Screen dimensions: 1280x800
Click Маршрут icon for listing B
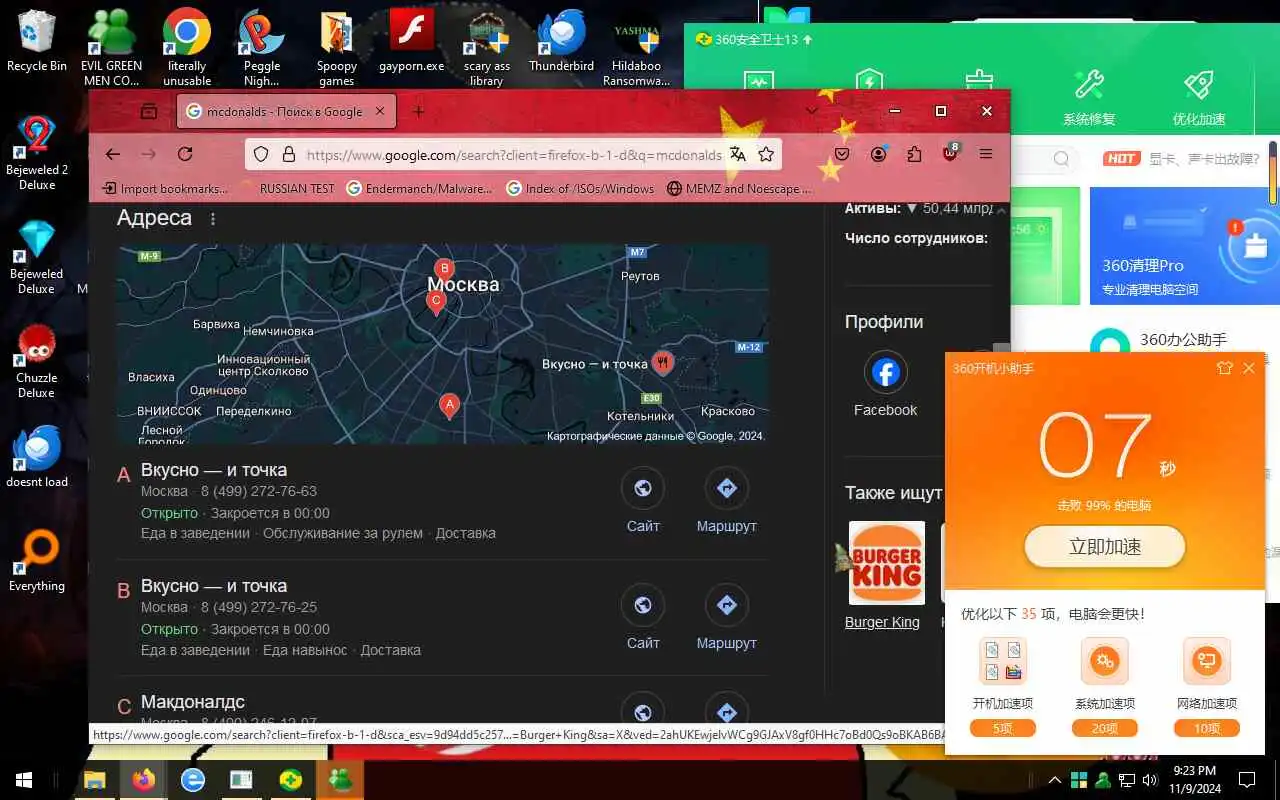coord(727,605)
